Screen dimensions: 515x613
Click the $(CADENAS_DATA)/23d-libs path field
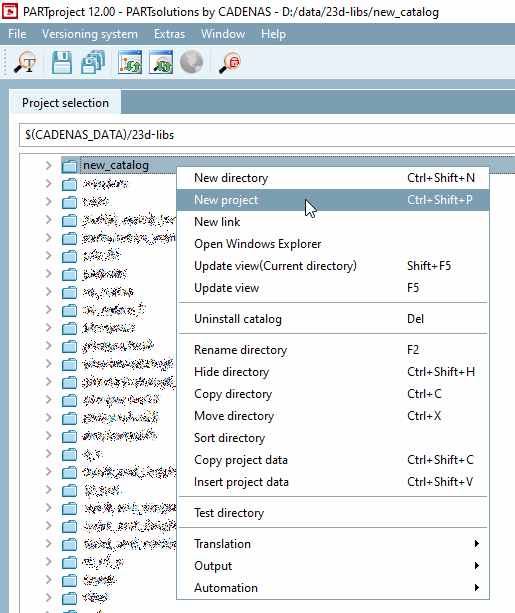click(x=267, y=135)
